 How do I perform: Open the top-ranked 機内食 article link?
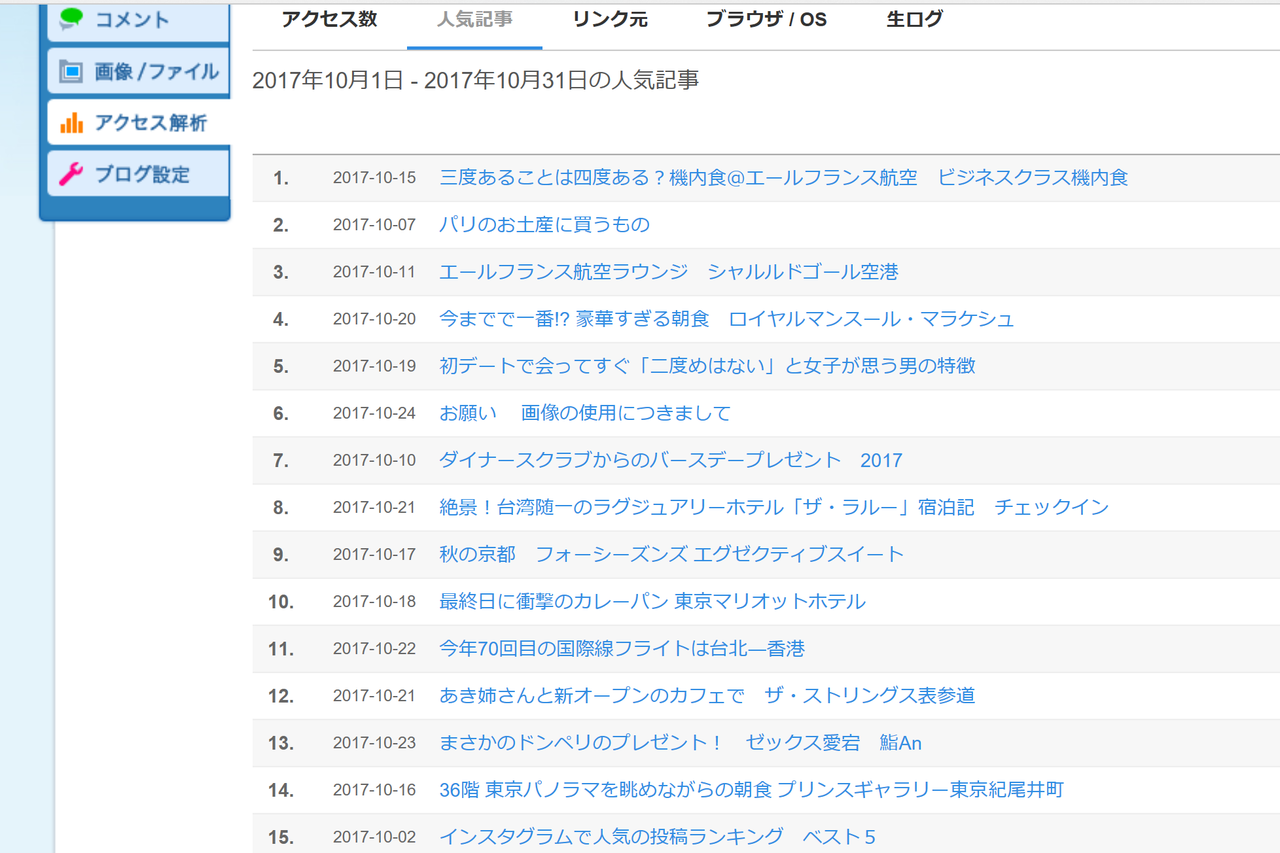(x=784, y=178)
